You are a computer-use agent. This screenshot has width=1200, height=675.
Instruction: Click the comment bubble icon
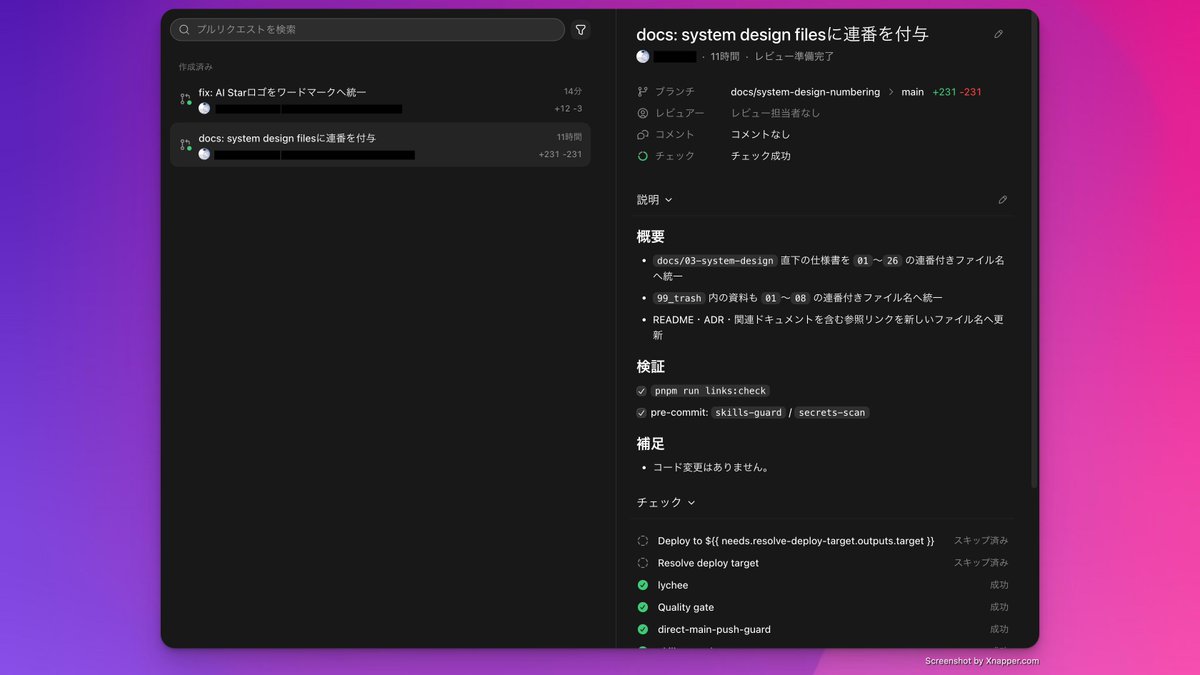click(643, 135)
